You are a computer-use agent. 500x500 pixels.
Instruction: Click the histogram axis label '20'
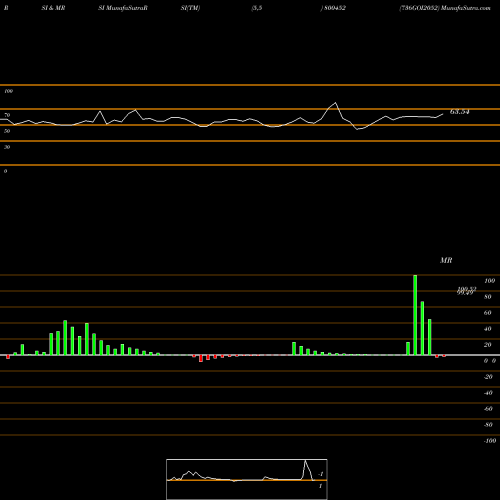click(488, 345)
